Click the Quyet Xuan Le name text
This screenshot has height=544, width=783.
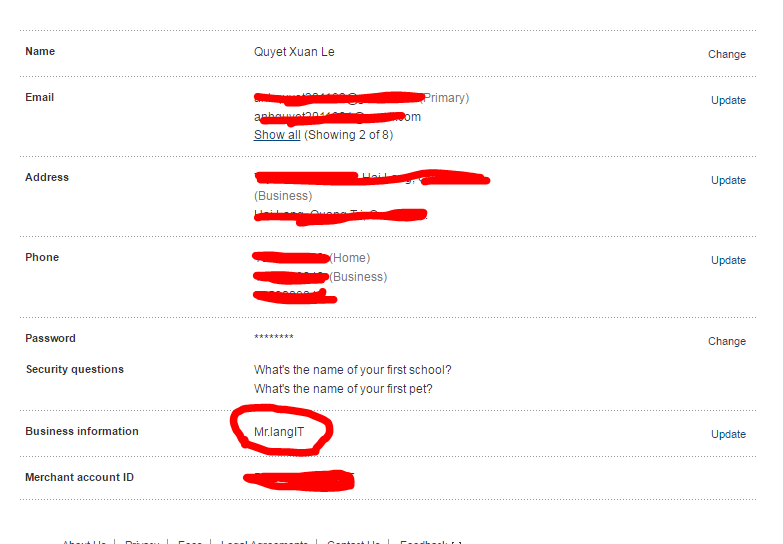click(294, 52)
